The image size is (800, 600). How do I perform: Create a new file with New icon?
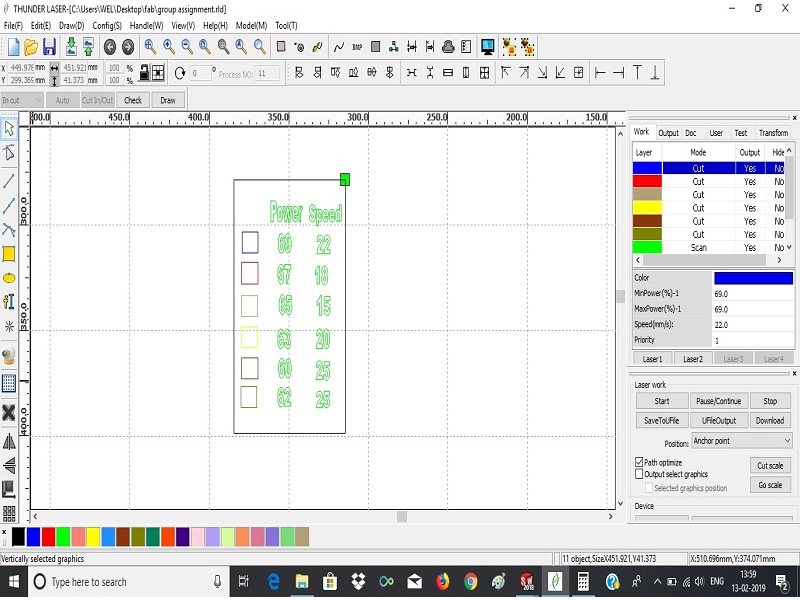14,47
